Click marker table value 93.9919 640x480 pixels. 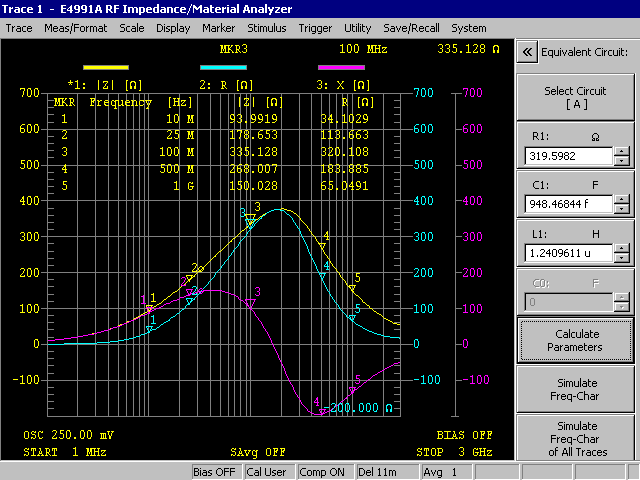click(x=253, y=119)
